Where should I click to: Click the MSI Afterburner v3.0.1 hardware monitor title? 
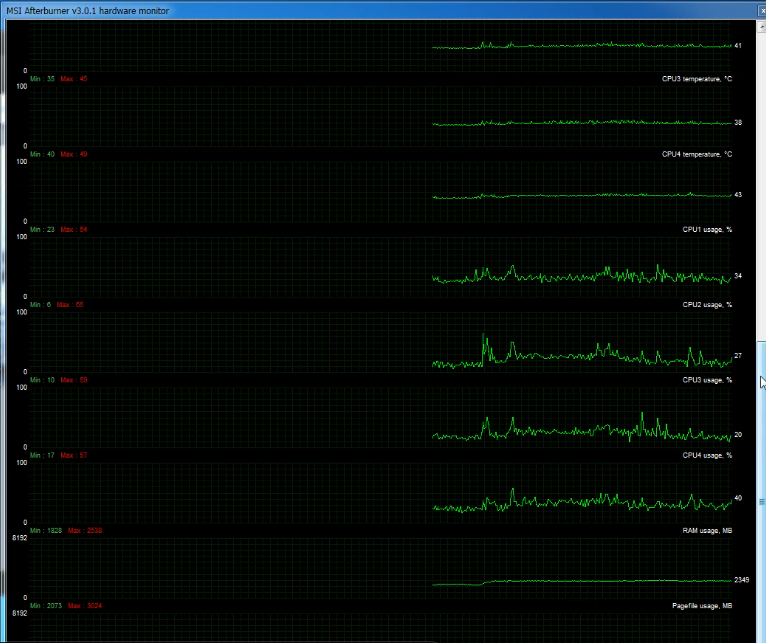(x=87, y=10)
